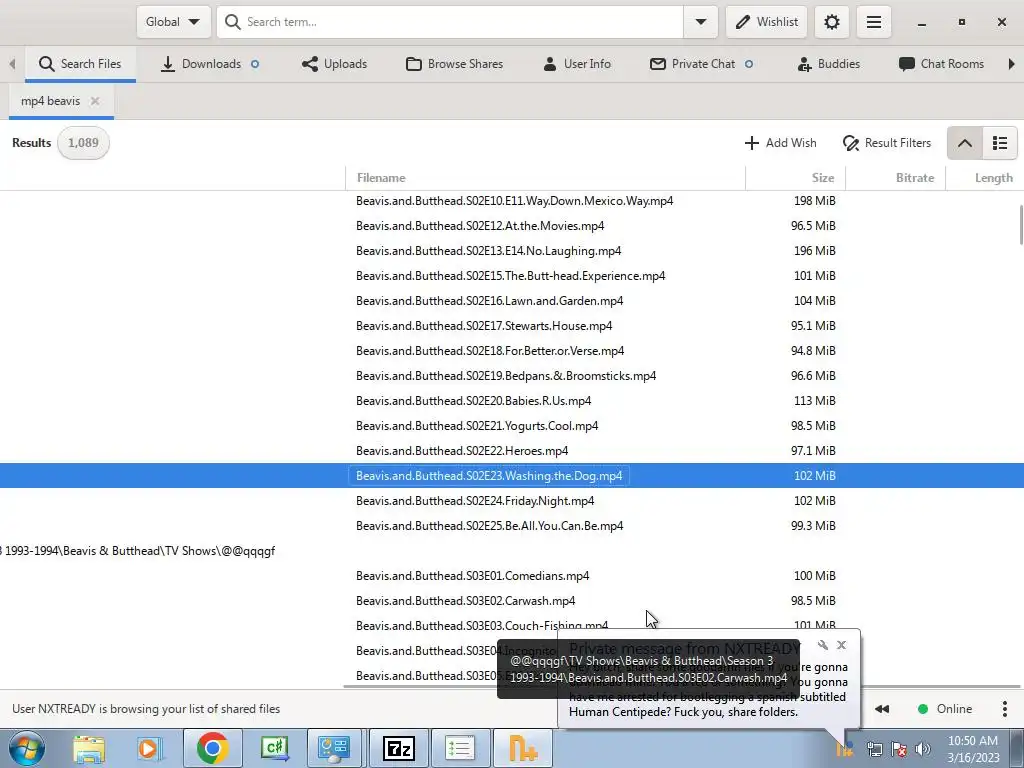The image size is (1024, 768).
Task: Sort by Filename column header
Action: 545,178
